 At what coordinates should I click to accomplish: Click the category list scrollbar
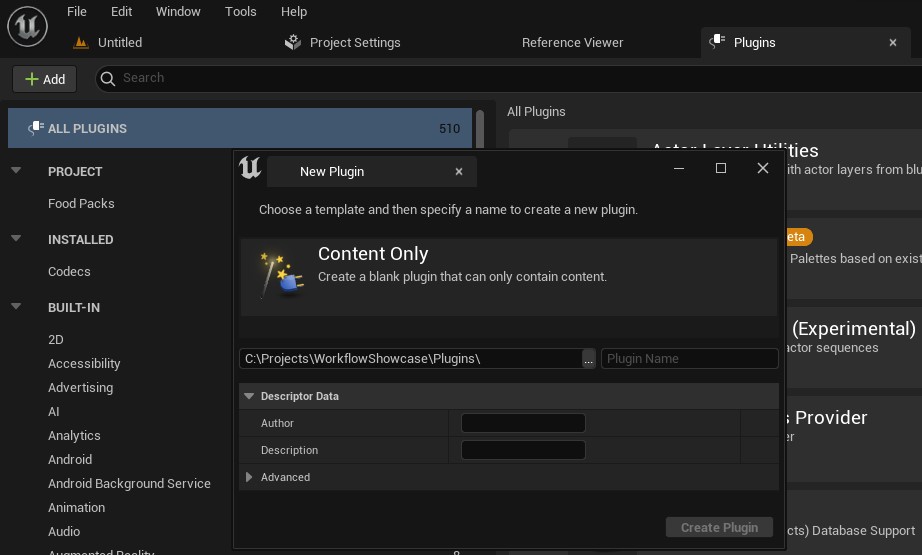(480, 129)
